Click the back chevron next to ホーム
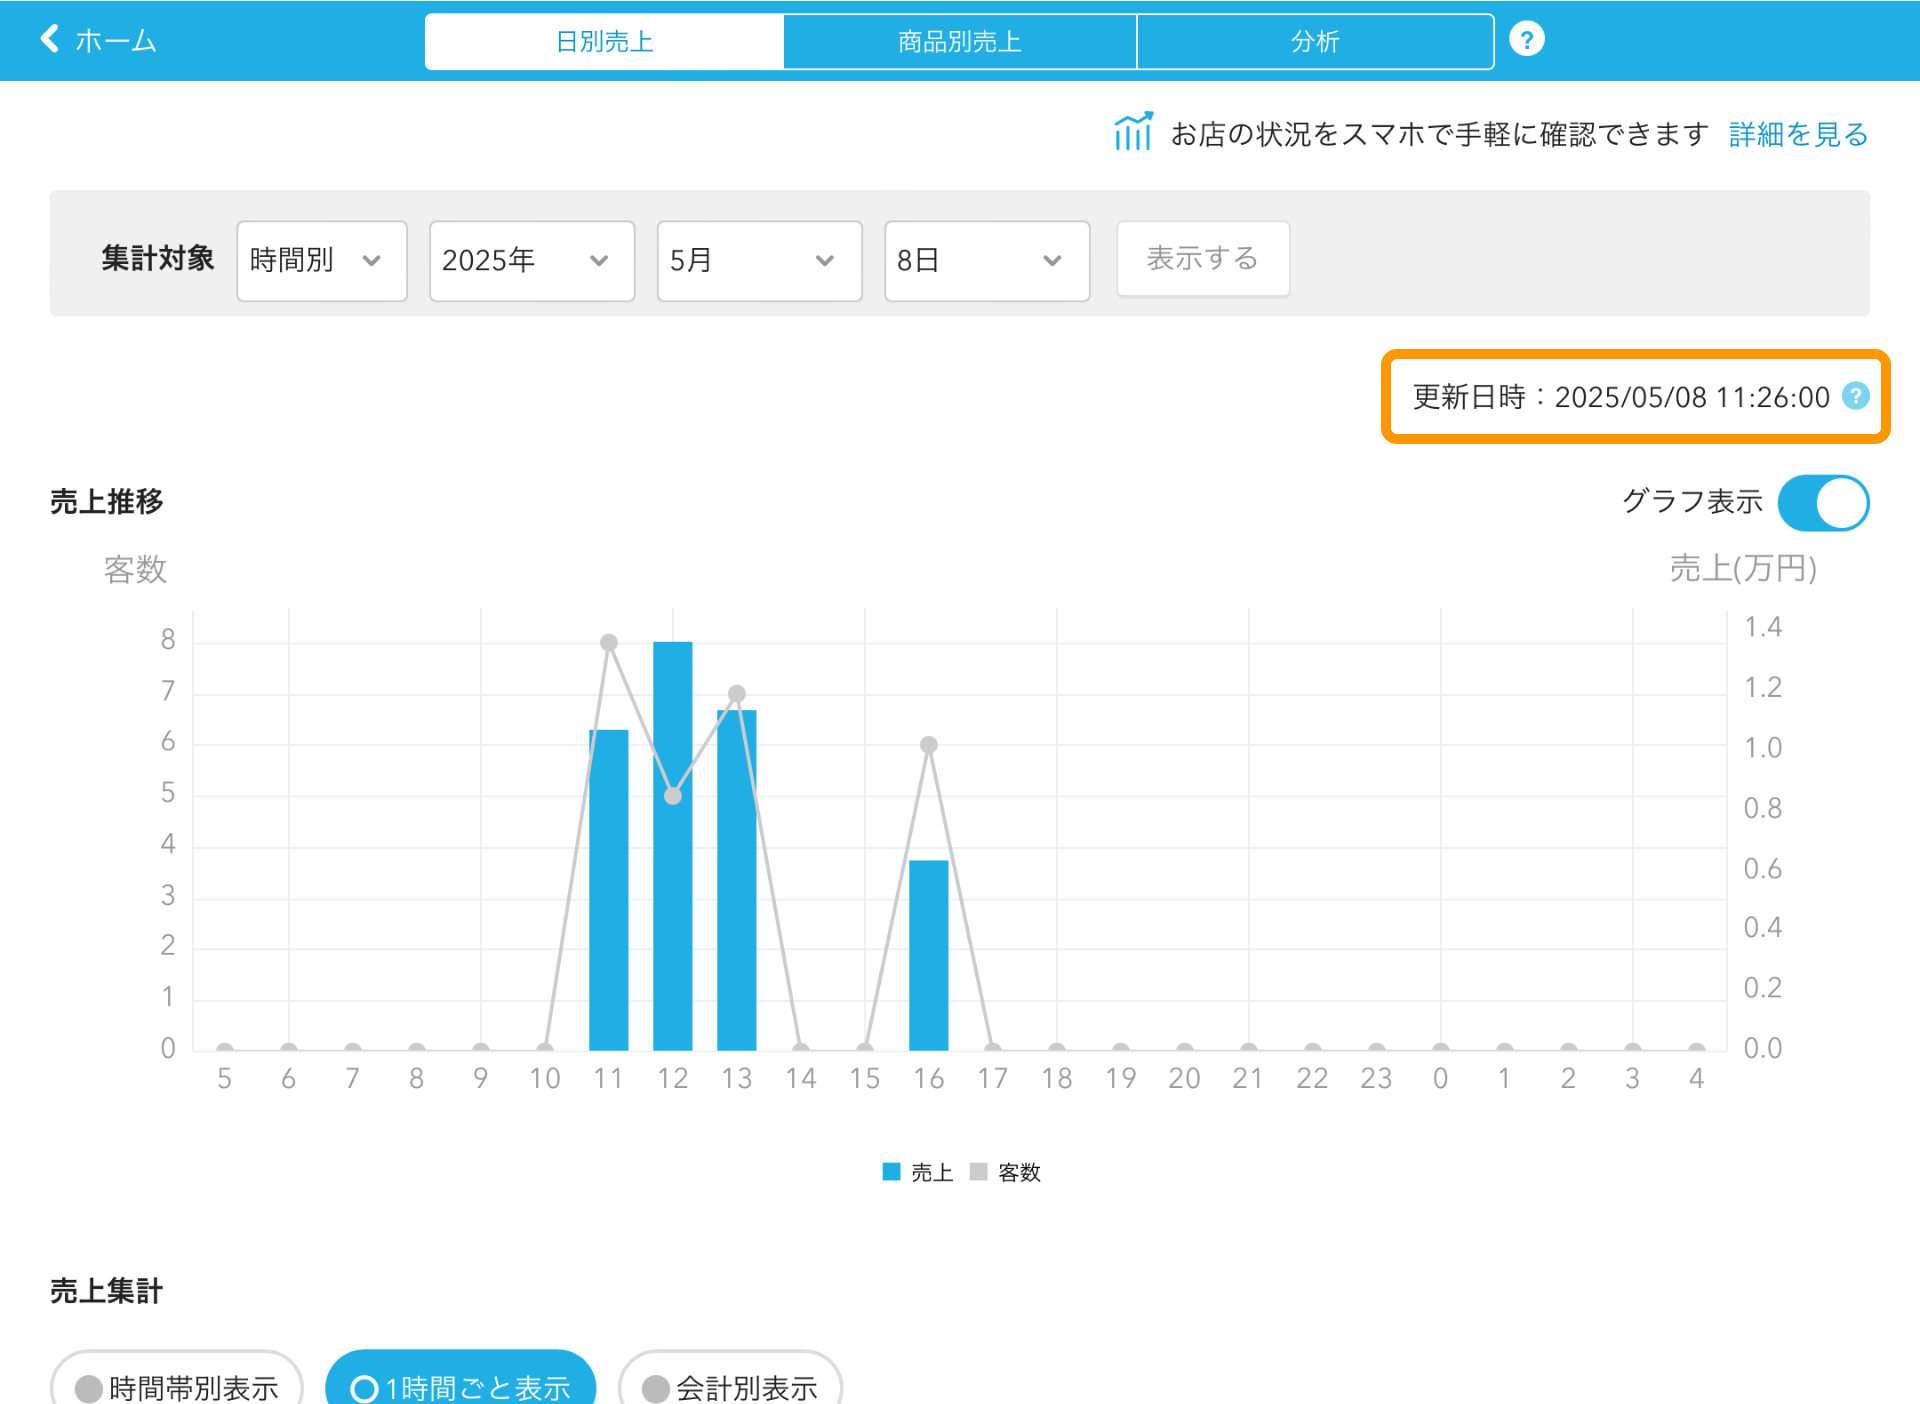 [50, 39]
